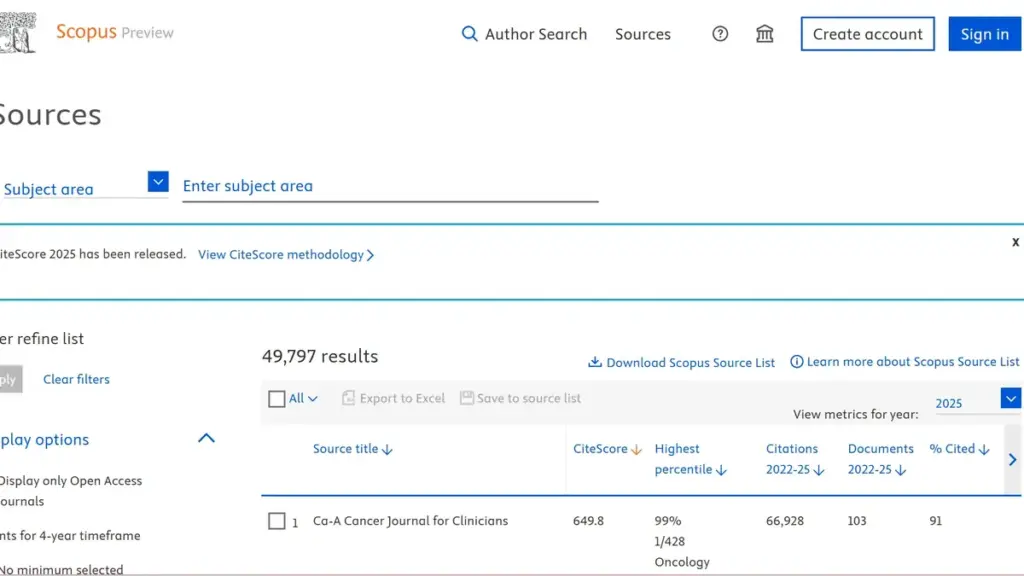Open the Subject area dropdown arrow
Image resolution: width=1024 pixels, height=576 pixels.
click(x=157, y=182)
